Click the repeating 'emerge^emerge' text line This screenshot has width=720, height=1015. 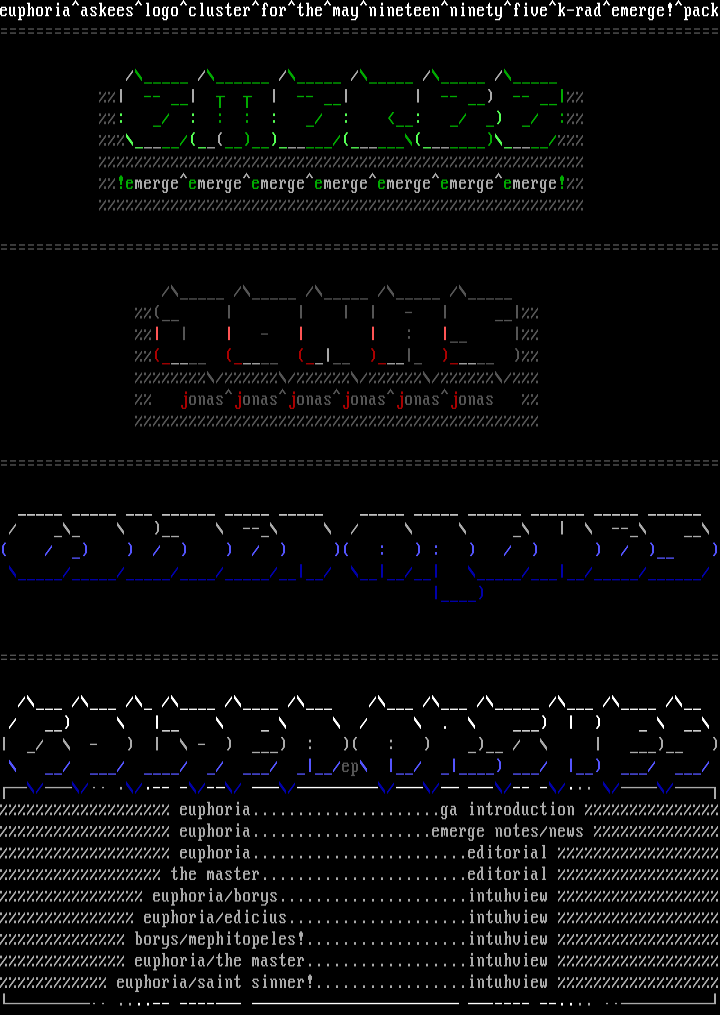point(340,183)
